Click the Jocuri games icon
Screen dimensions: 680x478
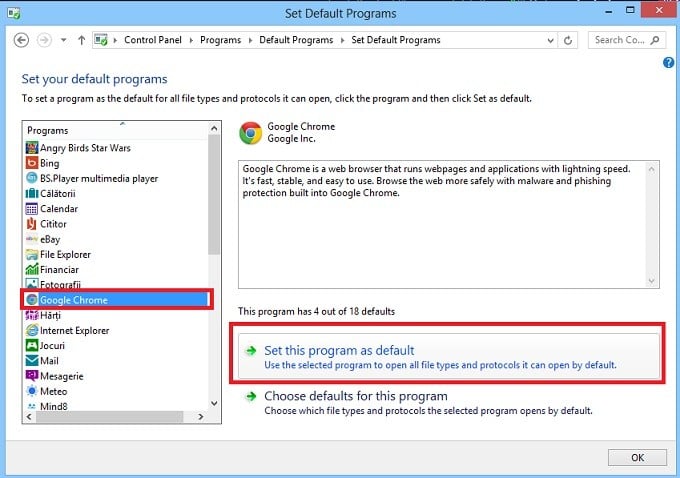32,346
